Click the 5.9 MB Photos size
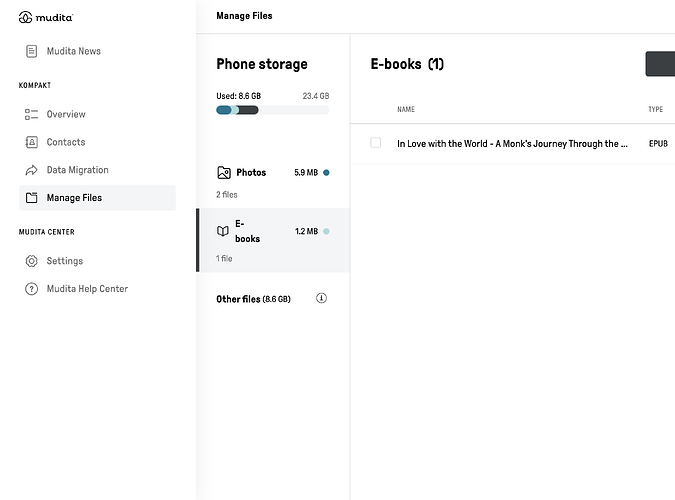675x500 pixels. pos(306,173)
